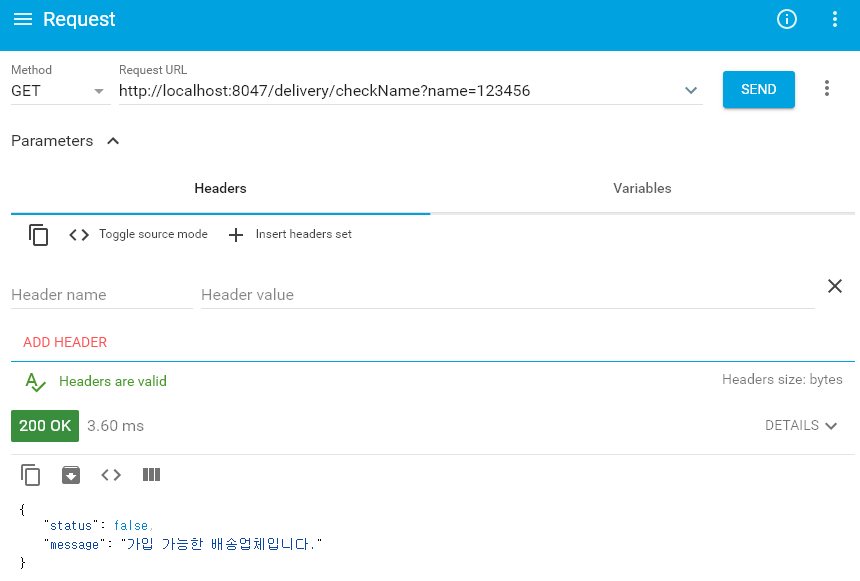Viewport: 860px width, 581px height.
Task: Focus the Header value field
Action: click(507, 295)
